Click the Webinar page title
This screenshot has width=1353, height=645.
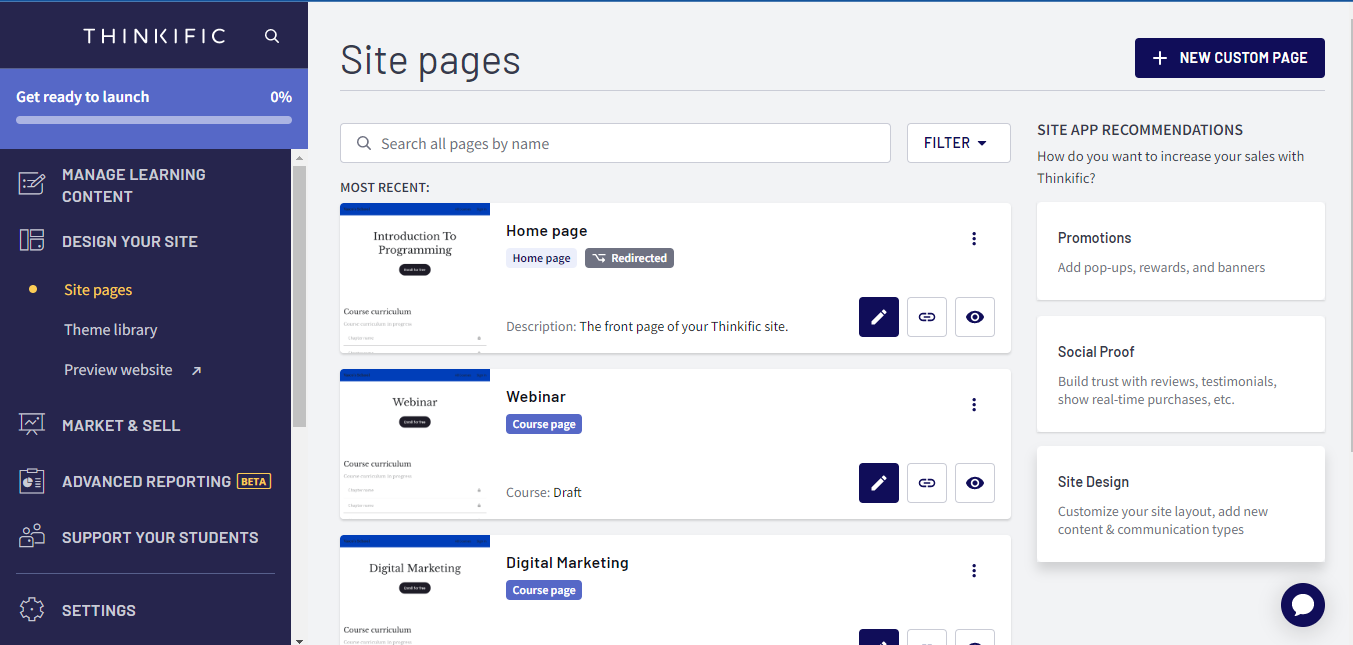(536, 397)
